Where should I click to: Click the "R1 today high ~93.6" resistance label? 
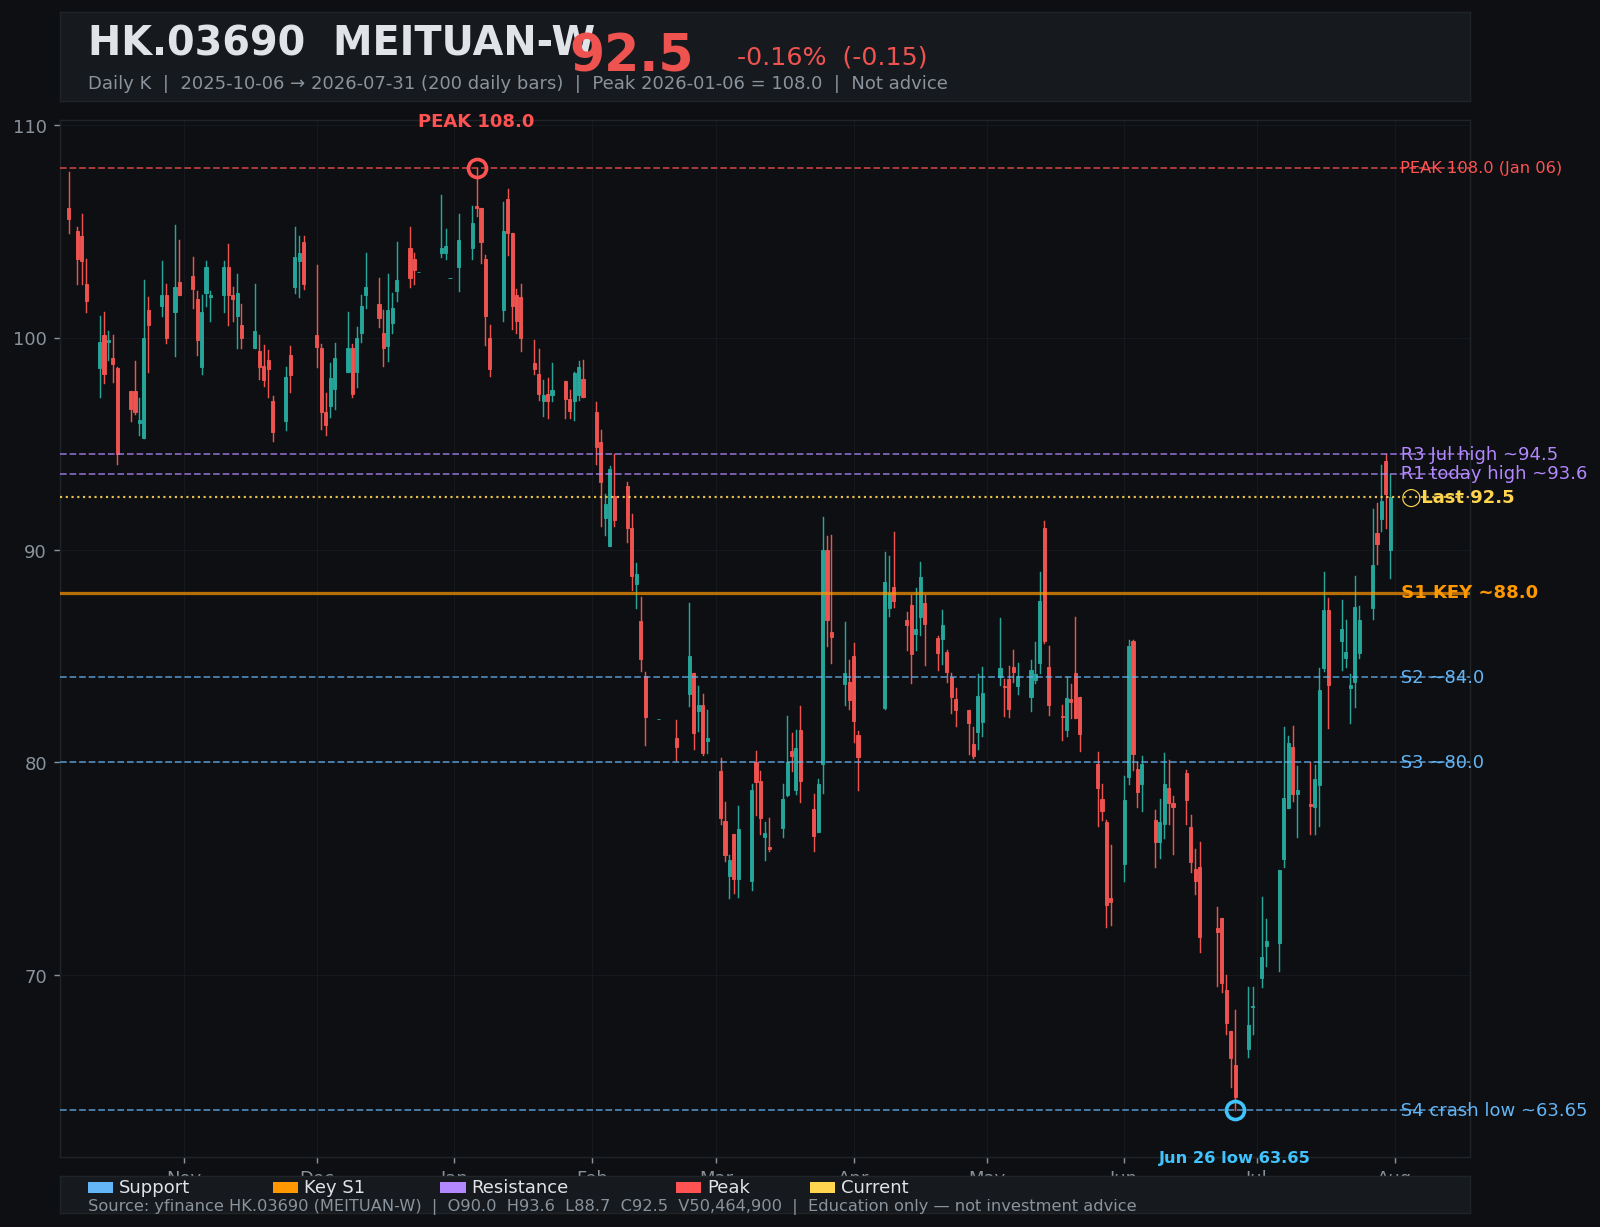point(1493,473)
